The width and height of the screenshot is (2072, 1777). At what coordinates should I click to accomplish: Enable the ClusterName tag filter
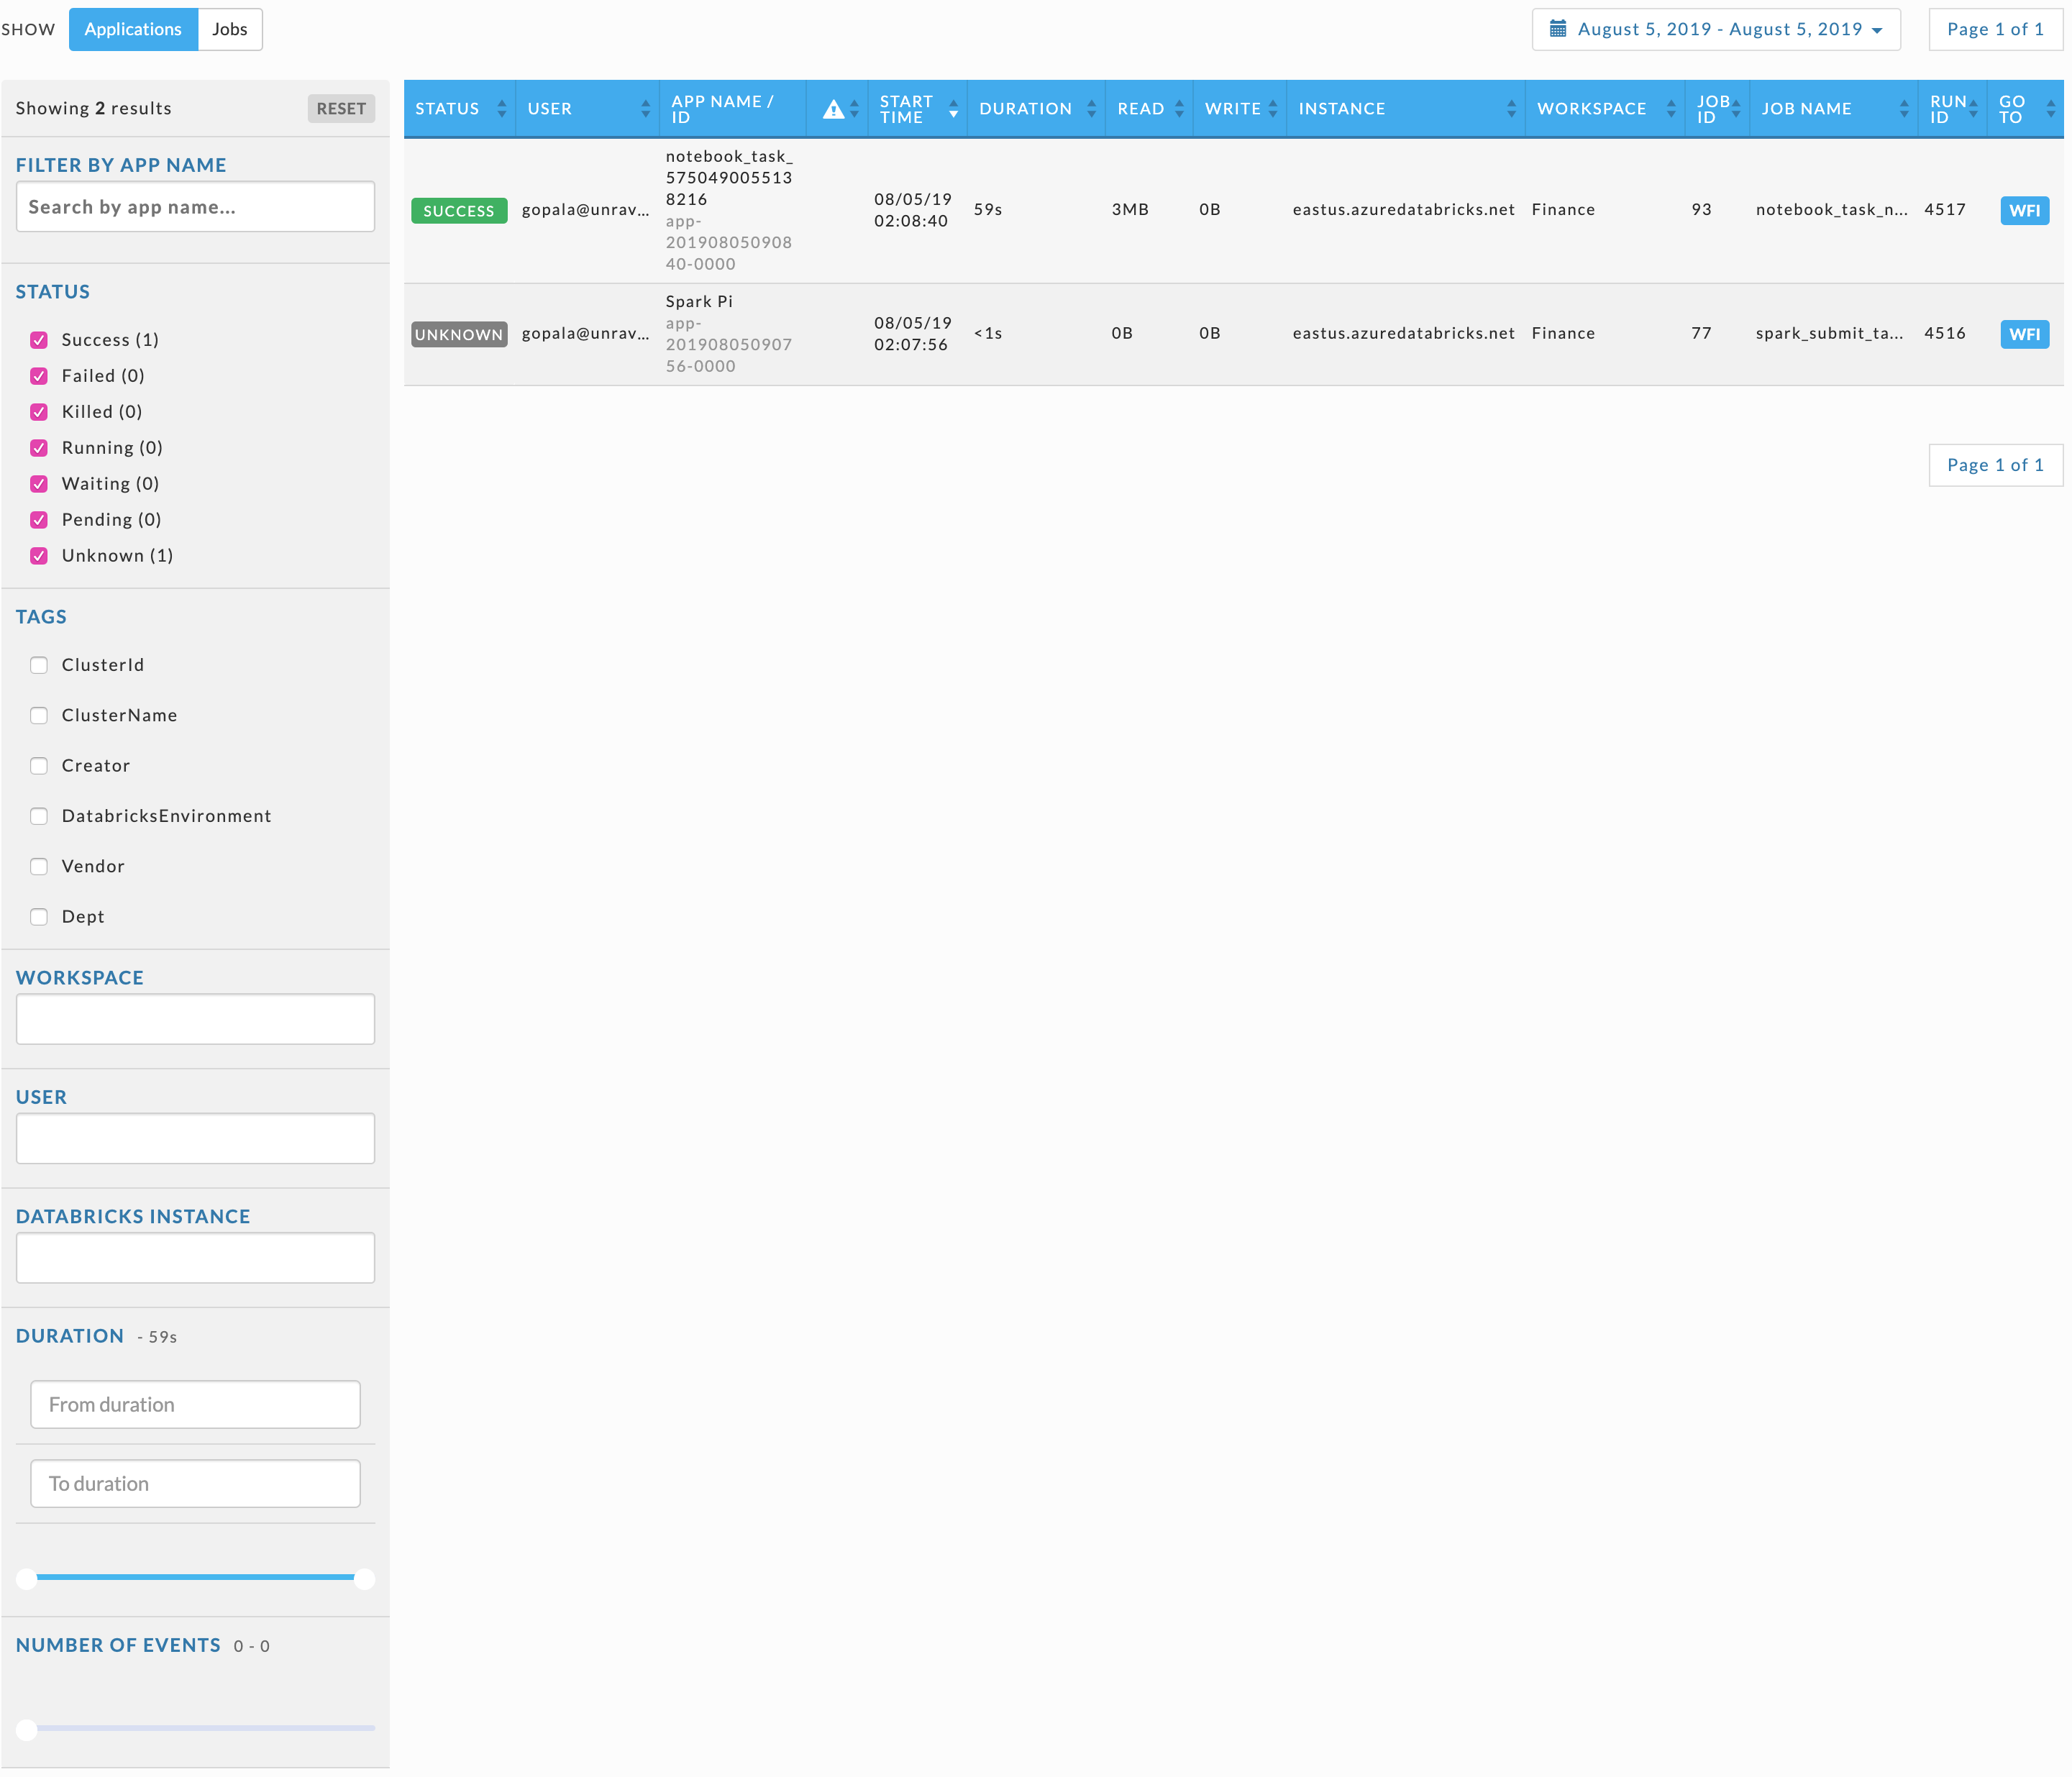39,715
